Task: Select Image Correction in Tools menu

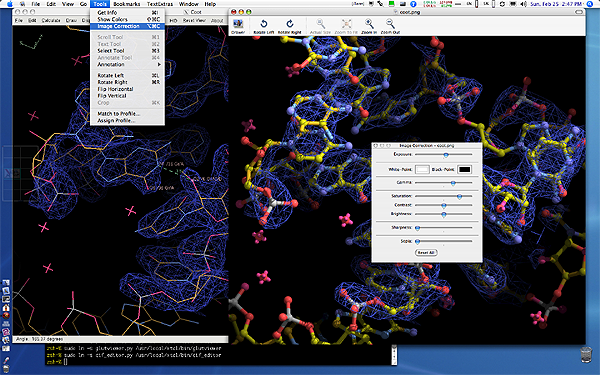Action: (x=127, y=26)
